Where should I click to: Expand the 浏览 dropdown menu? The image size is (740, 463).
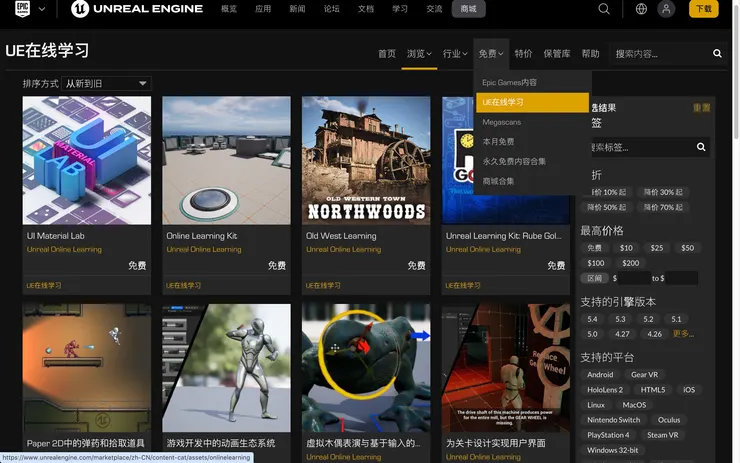tap(419, 54)
